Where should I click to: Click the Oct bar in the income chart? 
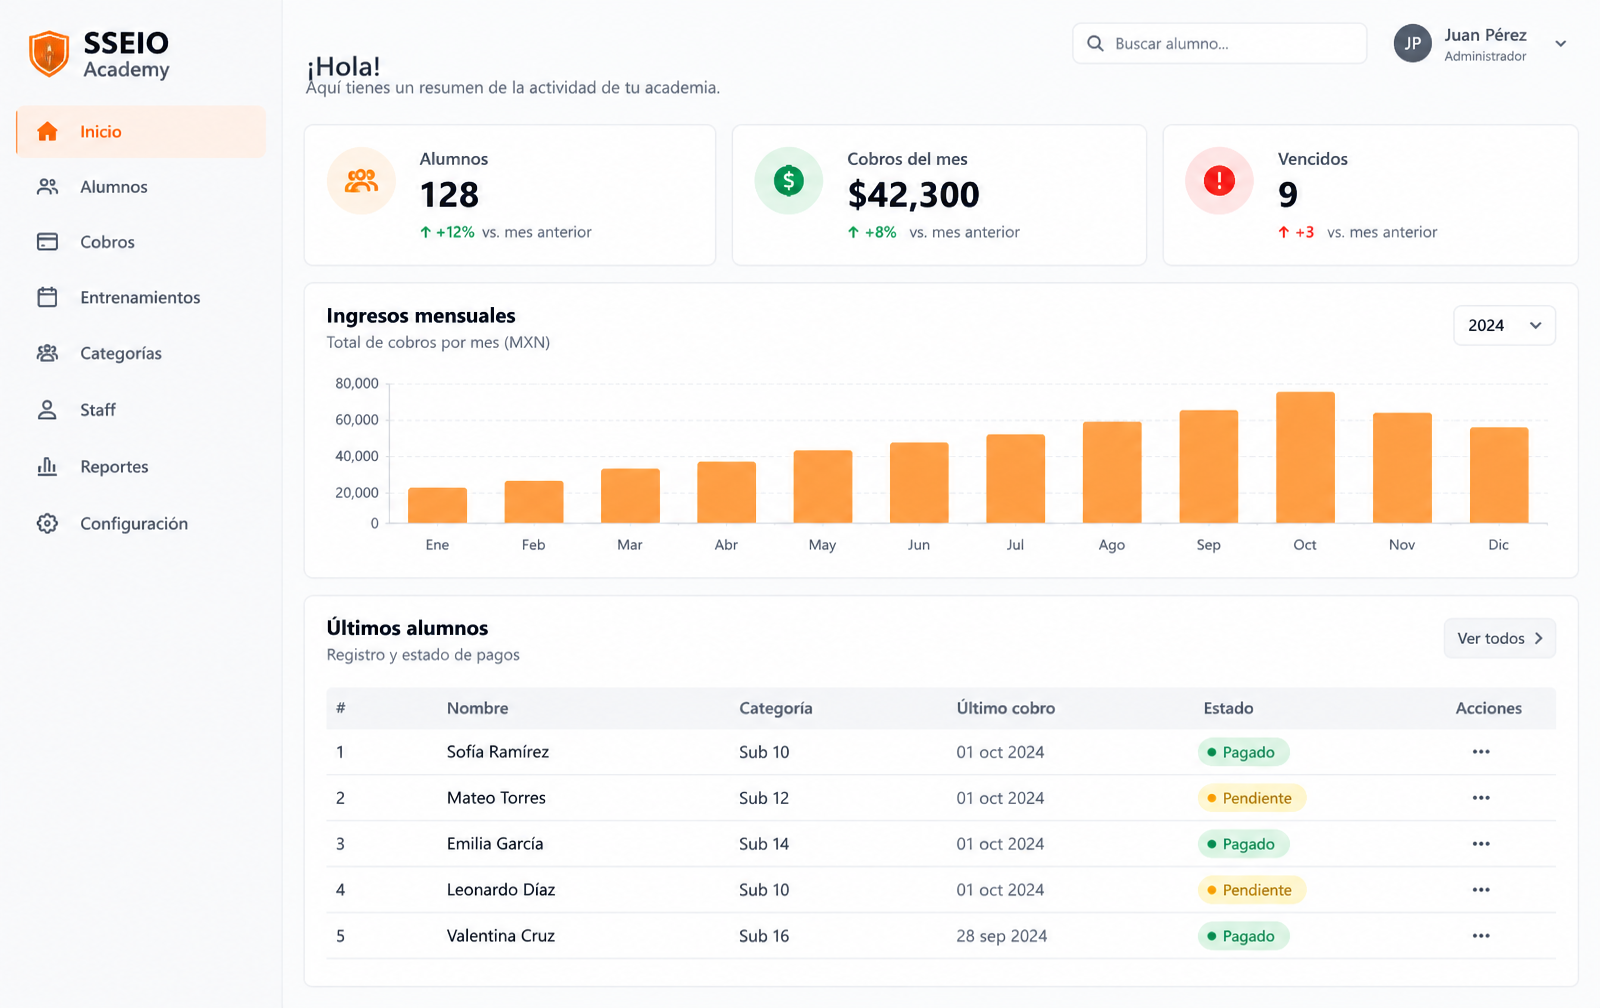[1305, 457]
